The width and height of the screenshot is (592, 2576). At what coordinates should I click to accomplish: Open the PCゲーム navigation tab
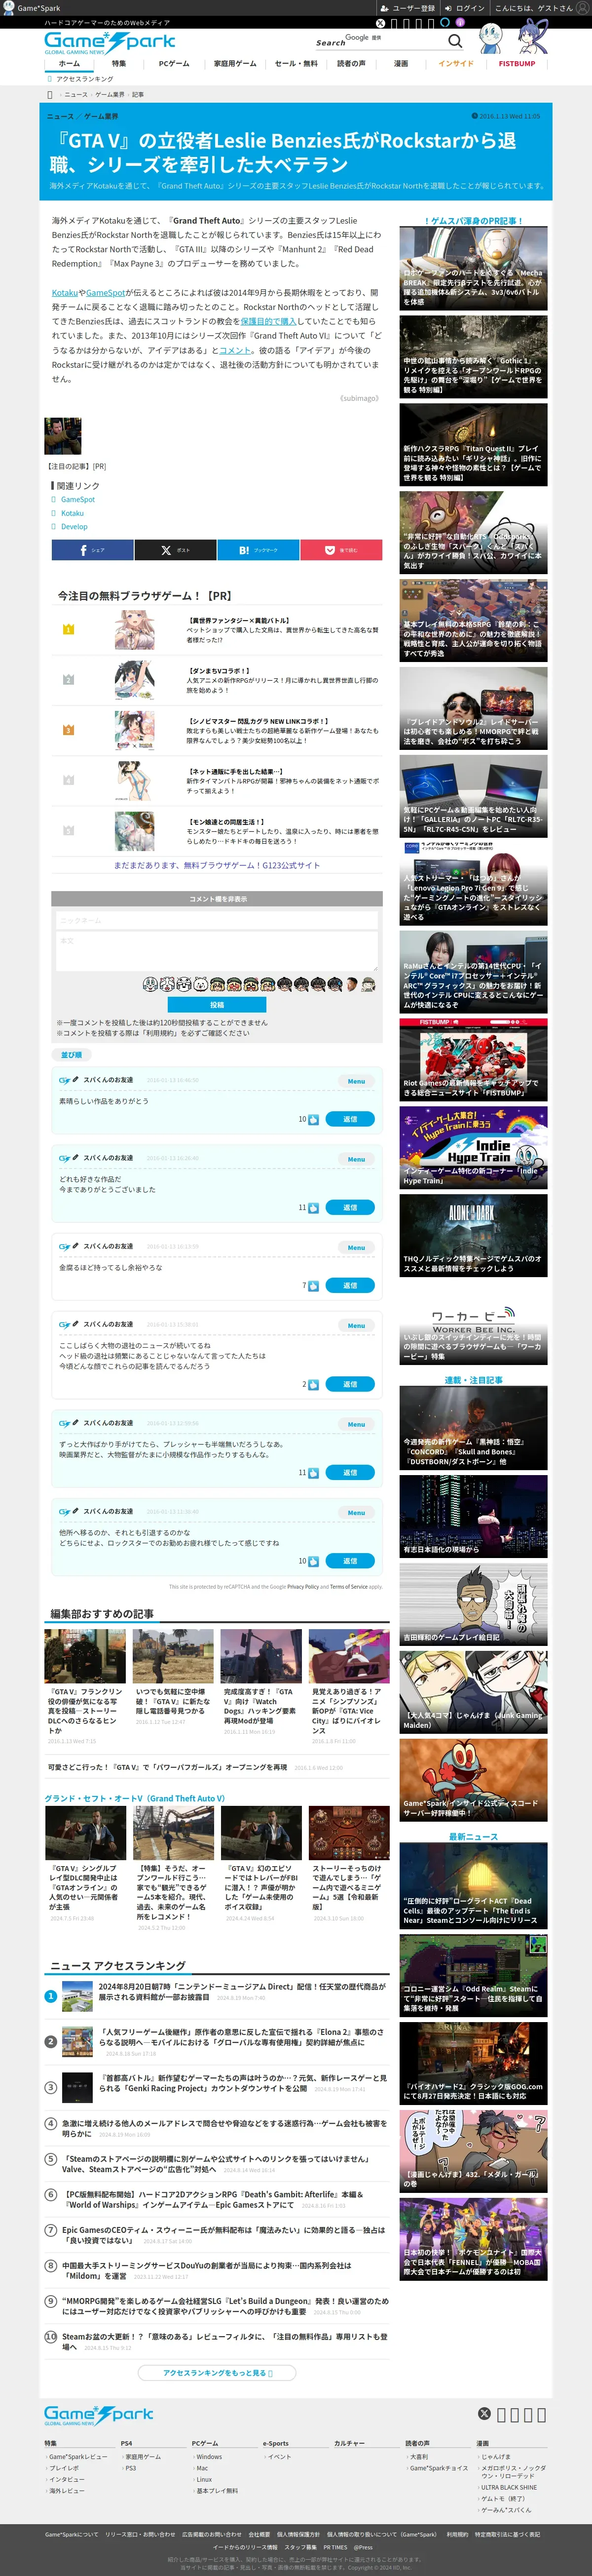point(174,64)
